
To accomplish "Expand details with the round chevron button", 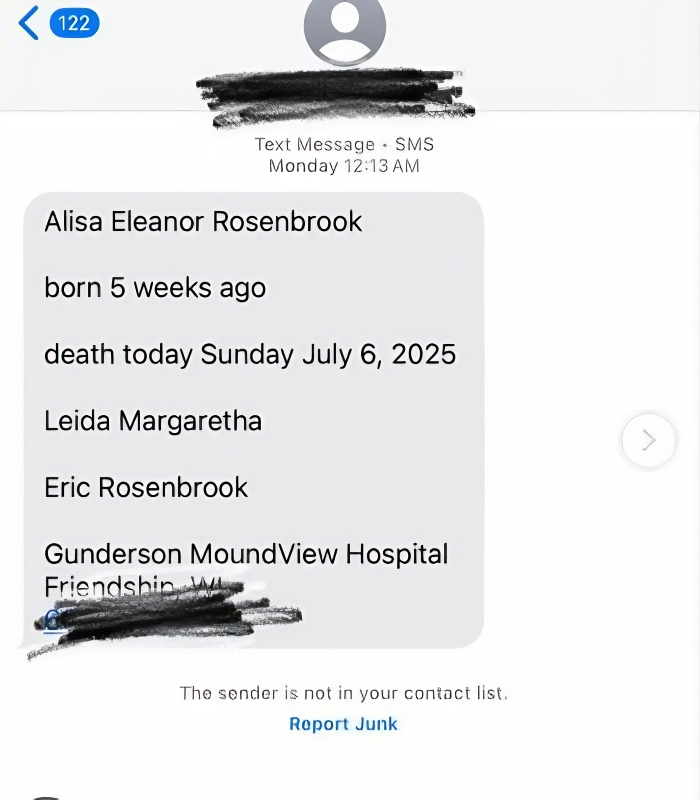I will click(648, 440).
